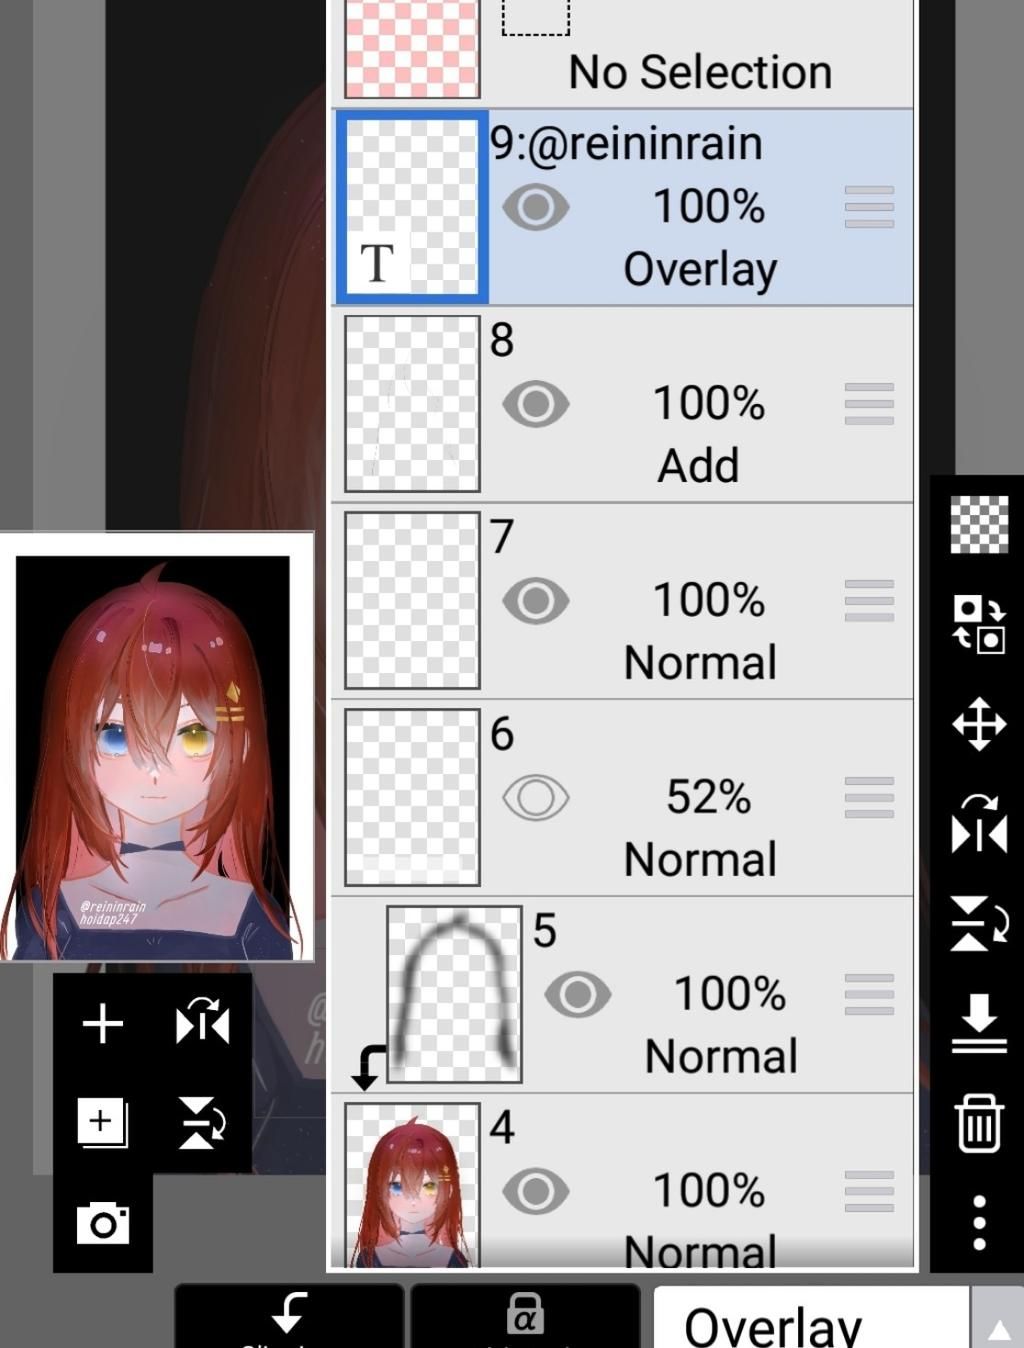Image resolution: width=1024 pixels, height=1348 pixels.
Task: Tap layer 5 "100%" opacity value
Action: [730, 995]
